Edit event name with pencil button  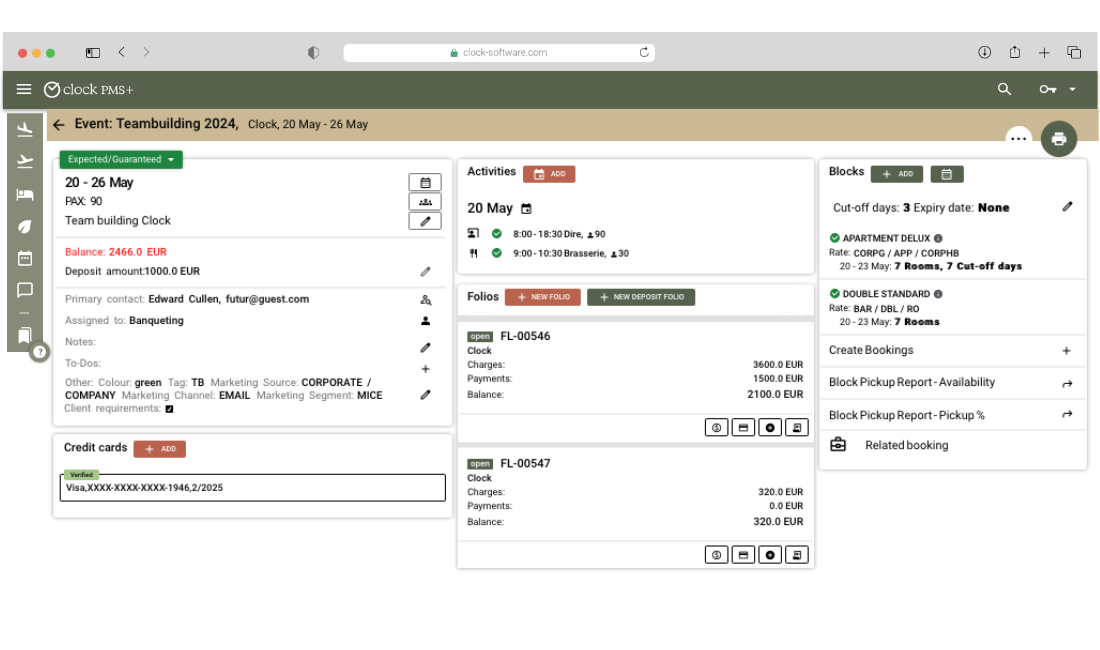425,221
